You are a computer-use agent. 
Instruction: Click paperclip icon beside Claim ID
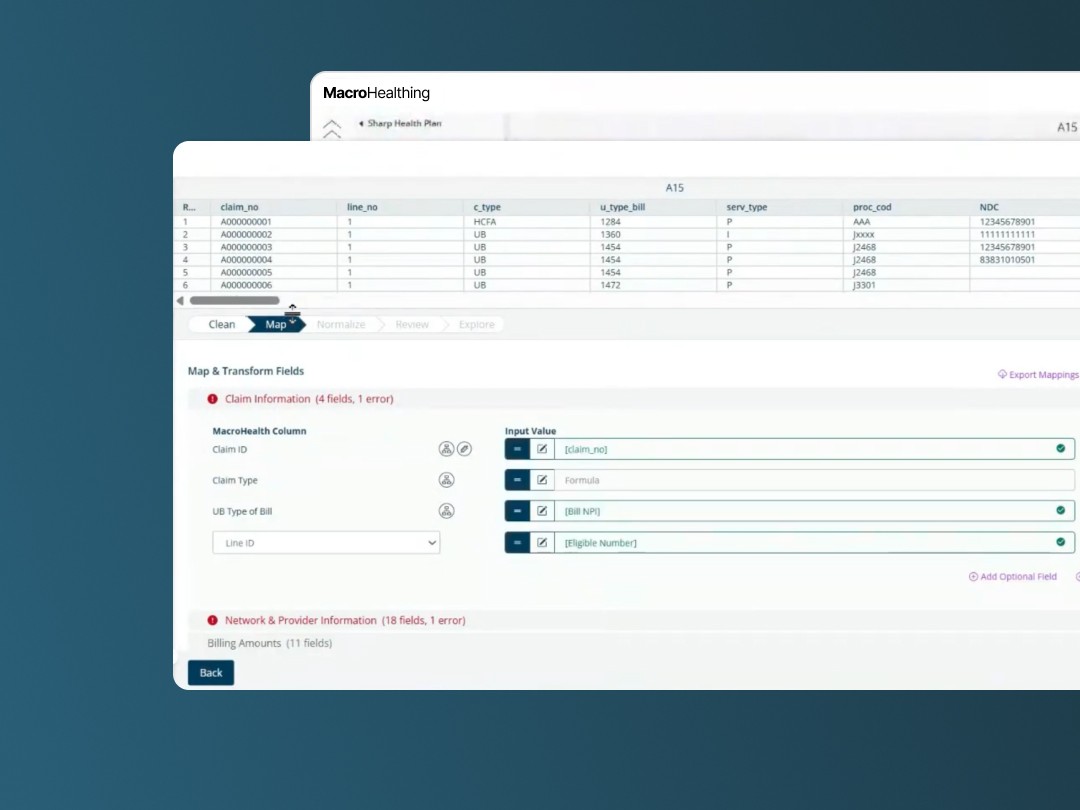pos(464,449)
